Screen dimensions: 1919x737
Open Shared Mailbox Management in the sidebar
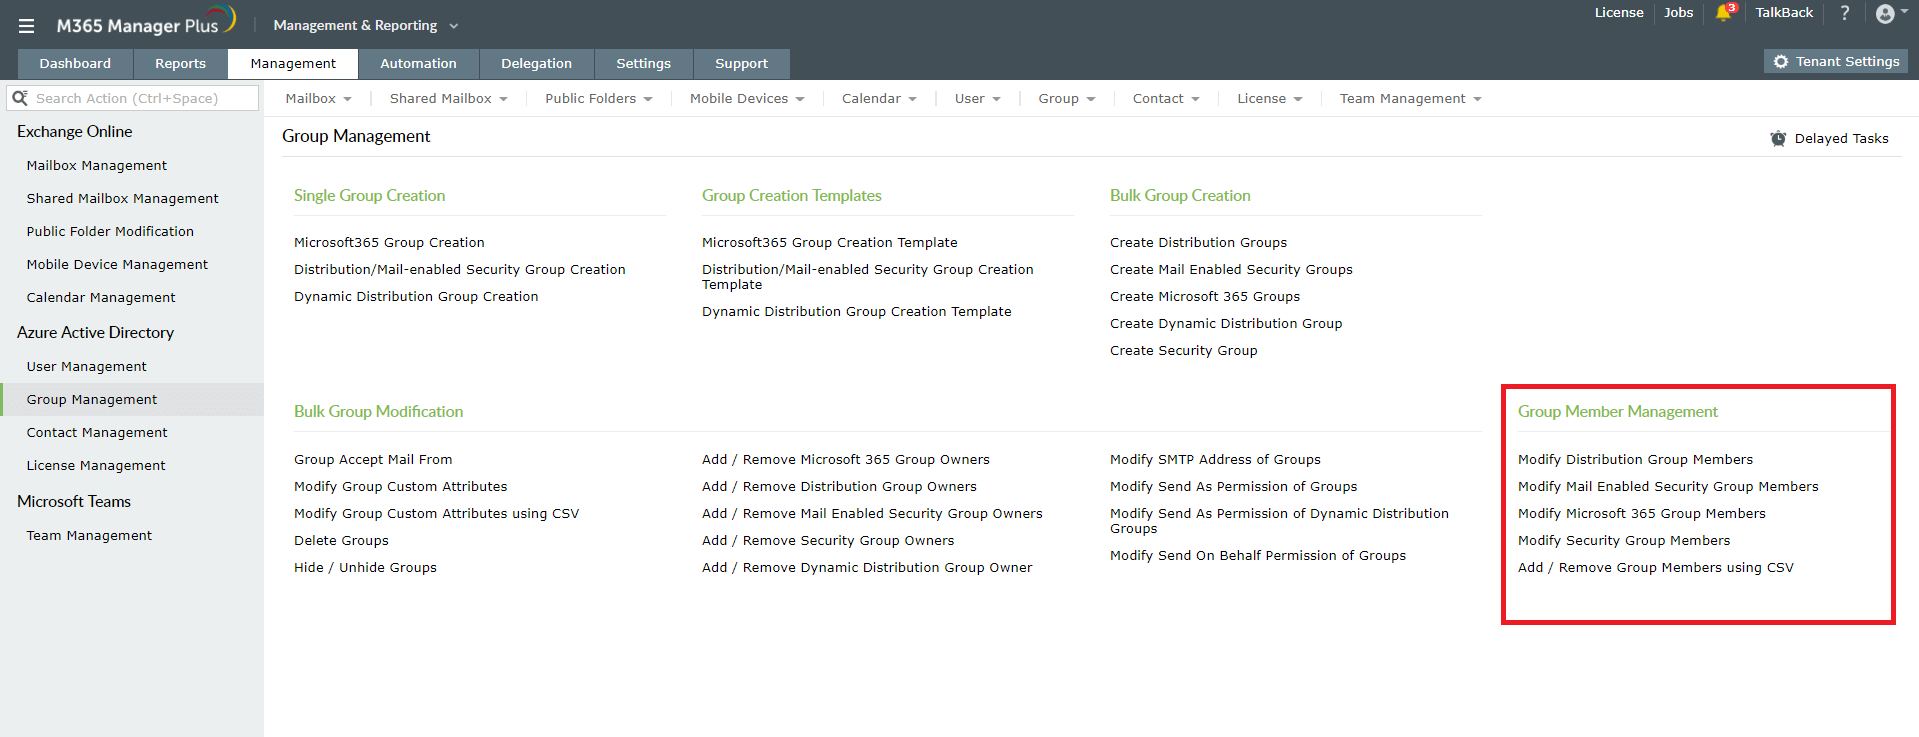(x=122, y=198)
